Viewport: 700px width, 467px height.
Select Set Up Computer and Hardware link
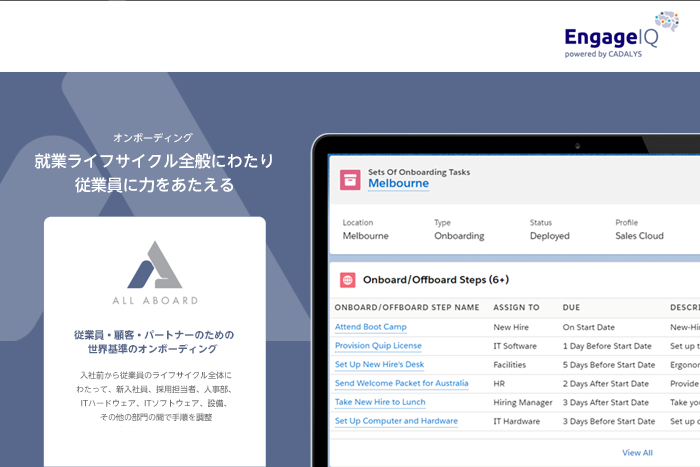coord(396,421)
